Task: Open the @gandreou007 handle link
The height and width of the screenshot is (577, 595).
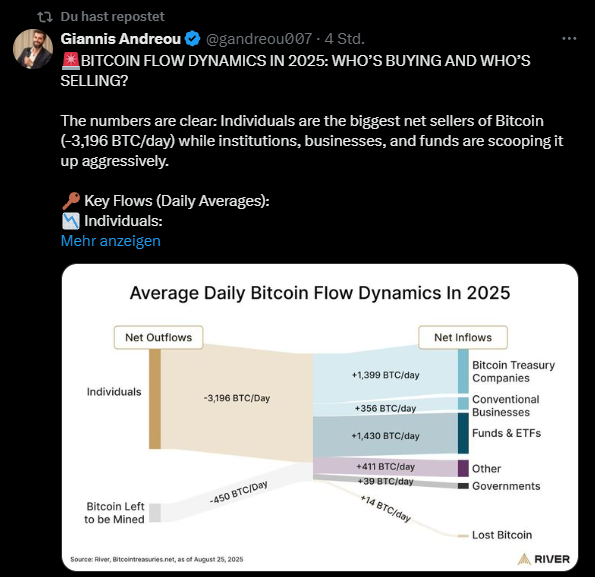Action: (259, 39)
